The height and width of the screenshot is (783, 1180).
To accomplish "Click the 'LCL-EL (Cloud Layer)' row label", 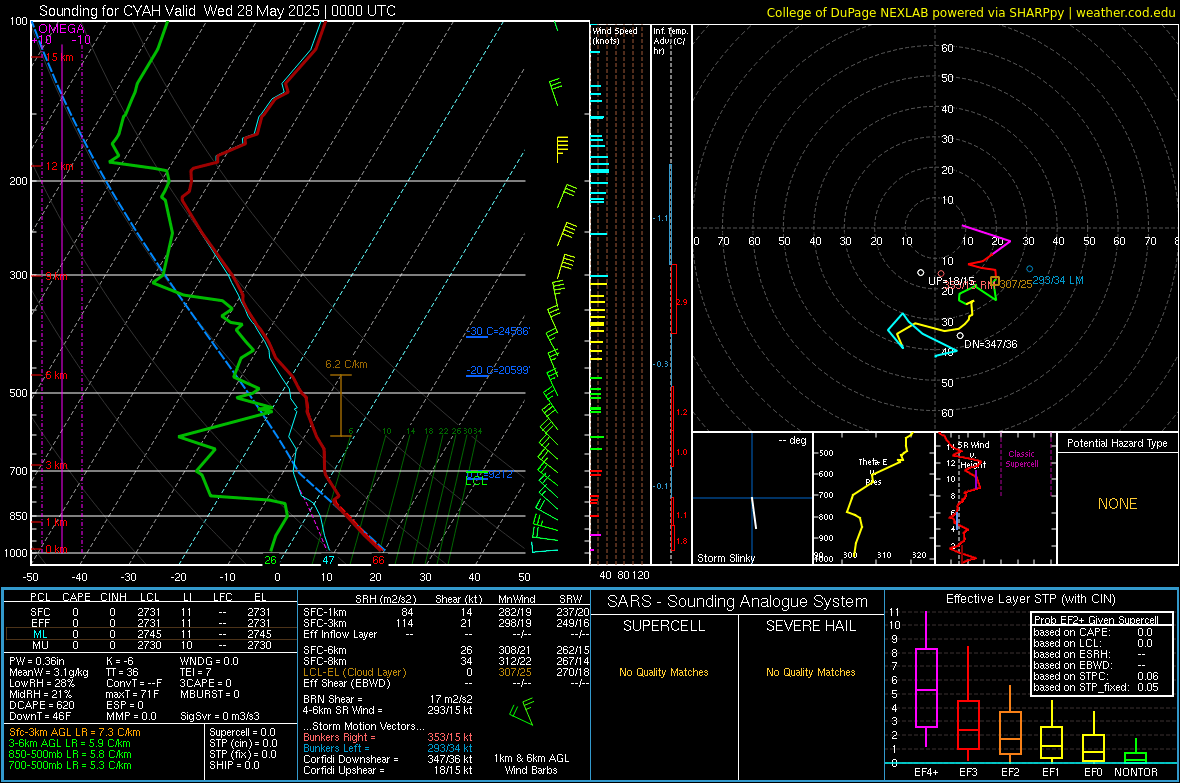I will [x=354, y=672].
